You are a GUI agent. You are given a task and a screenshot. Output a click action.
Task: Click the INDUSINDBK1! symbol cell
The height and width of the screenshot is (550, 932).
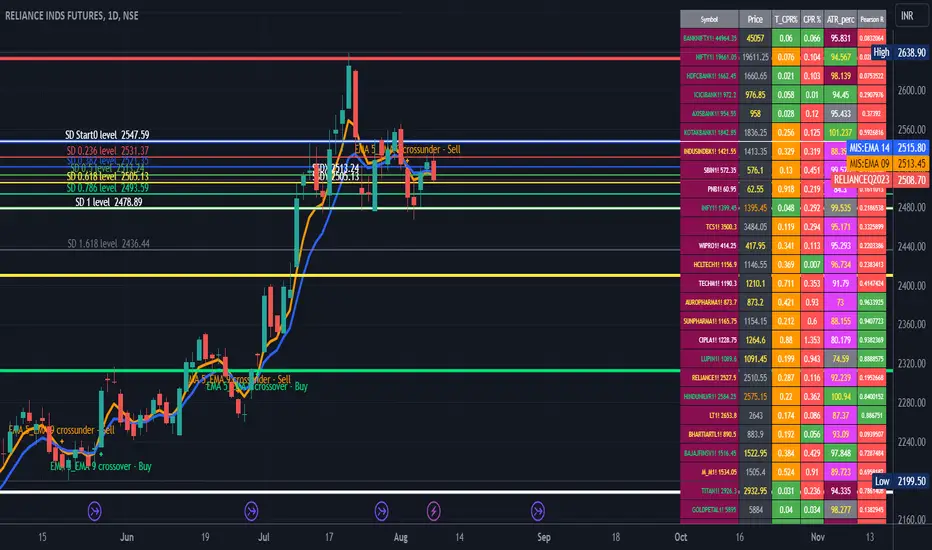[709, 151]
